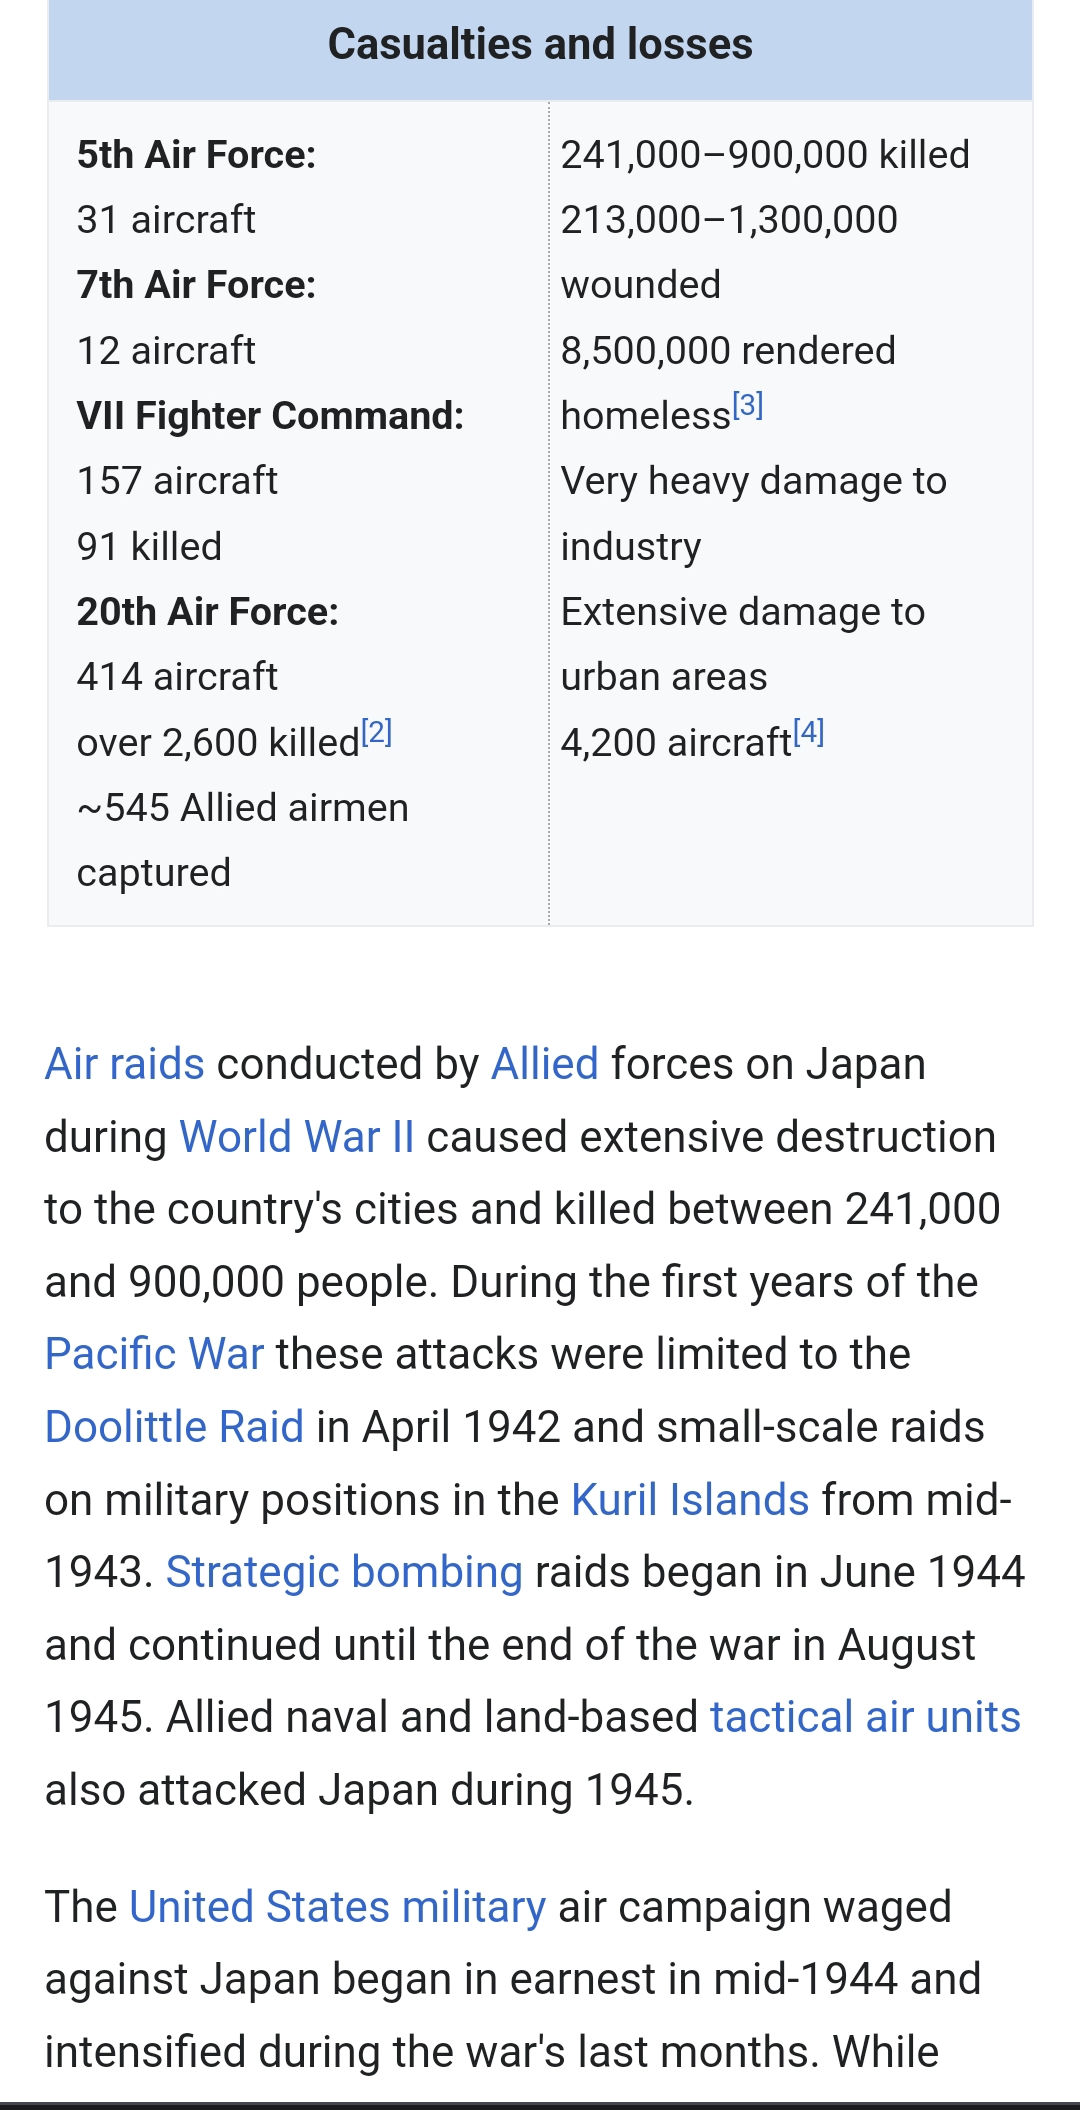Tap the Pacific War link
1080x2110 pixels.
tap(155, 1354)
